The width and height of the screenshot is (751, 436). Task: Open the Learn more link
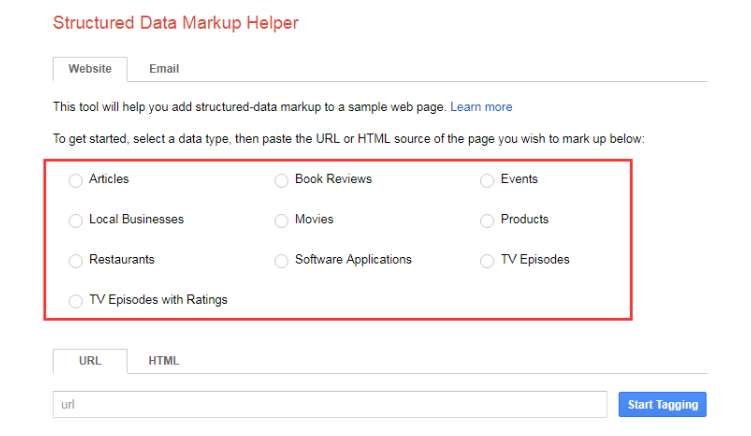click(x=481, y=107)
